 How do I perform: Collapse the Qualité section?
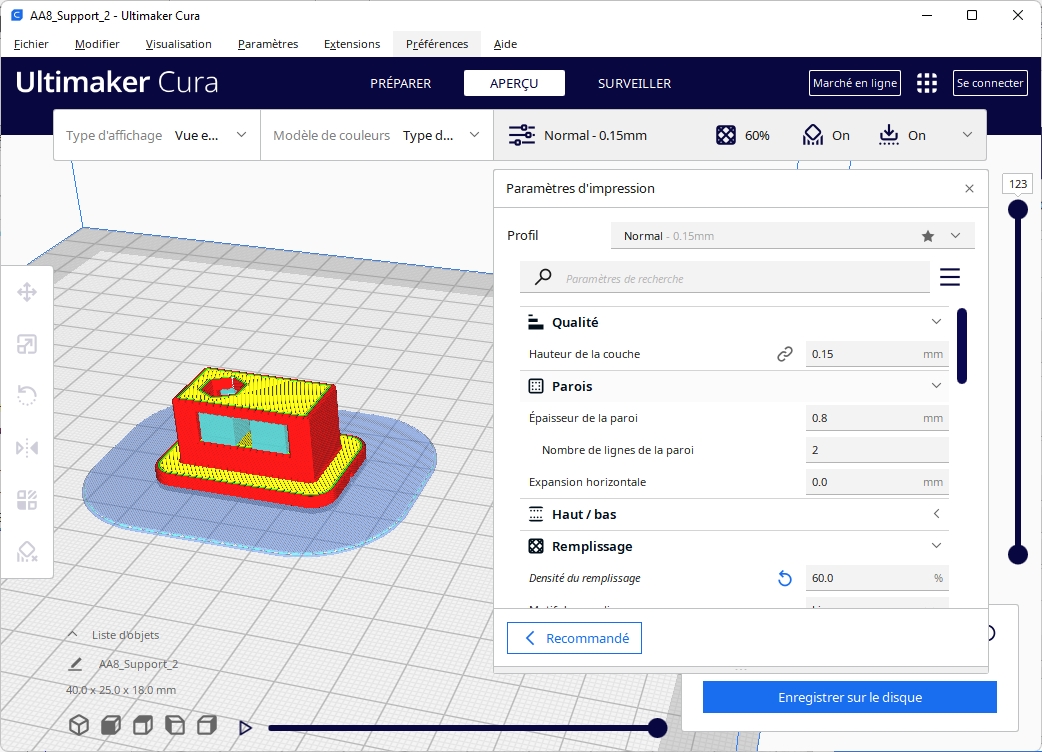click(936, 322)
